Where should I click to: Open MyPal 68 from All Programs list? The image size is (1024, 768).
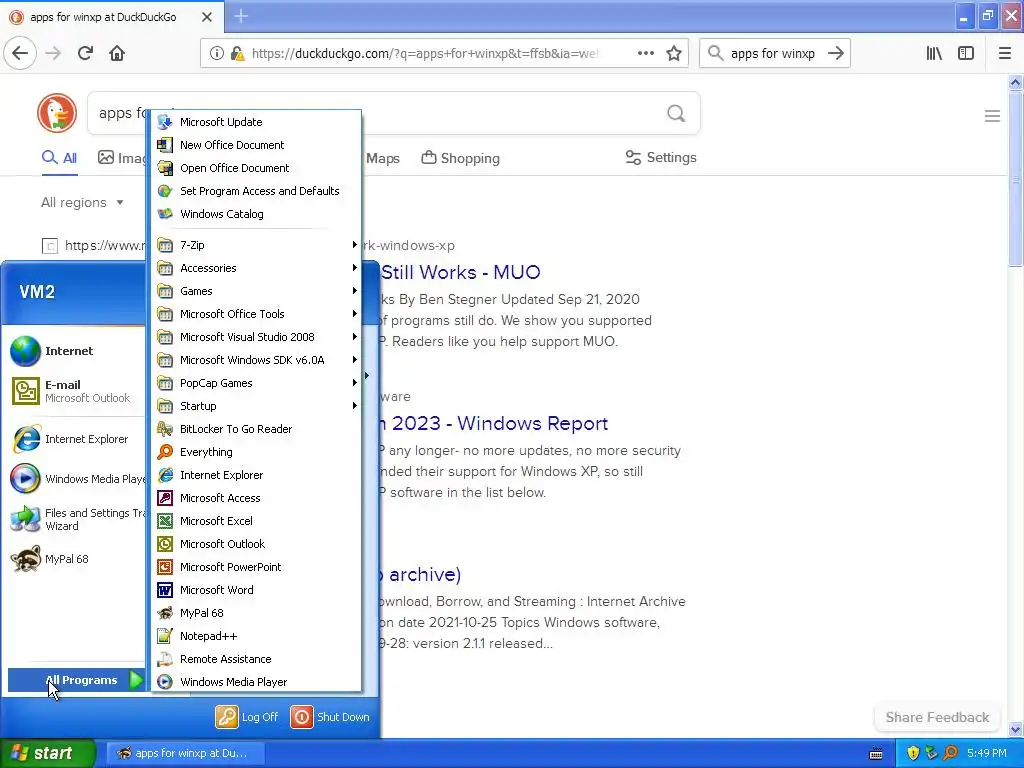[256, 613]
